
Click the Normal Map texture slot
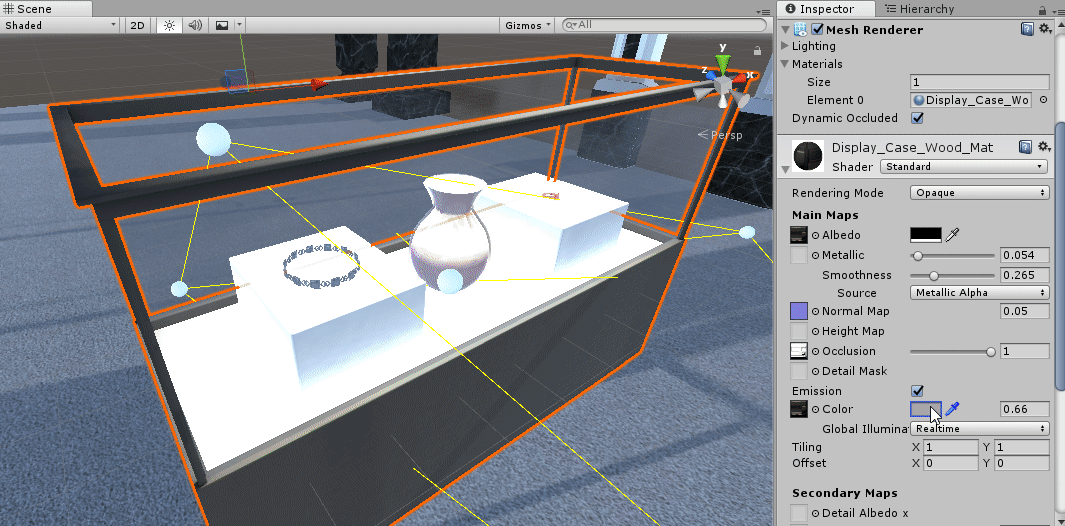[799, 311]
